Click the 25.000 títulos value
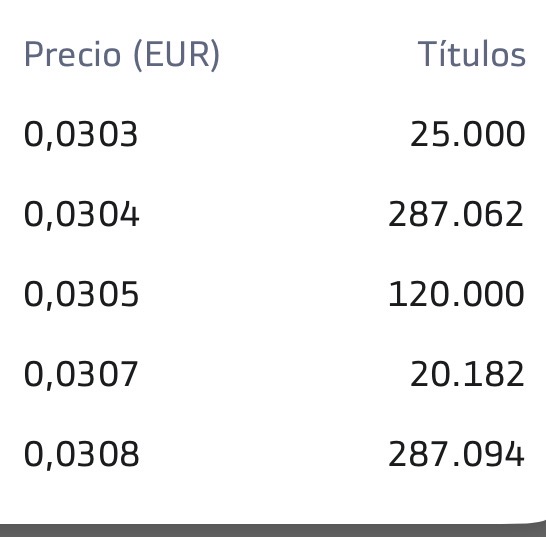This screenshot has width=546, height=537. click(467, 134)
